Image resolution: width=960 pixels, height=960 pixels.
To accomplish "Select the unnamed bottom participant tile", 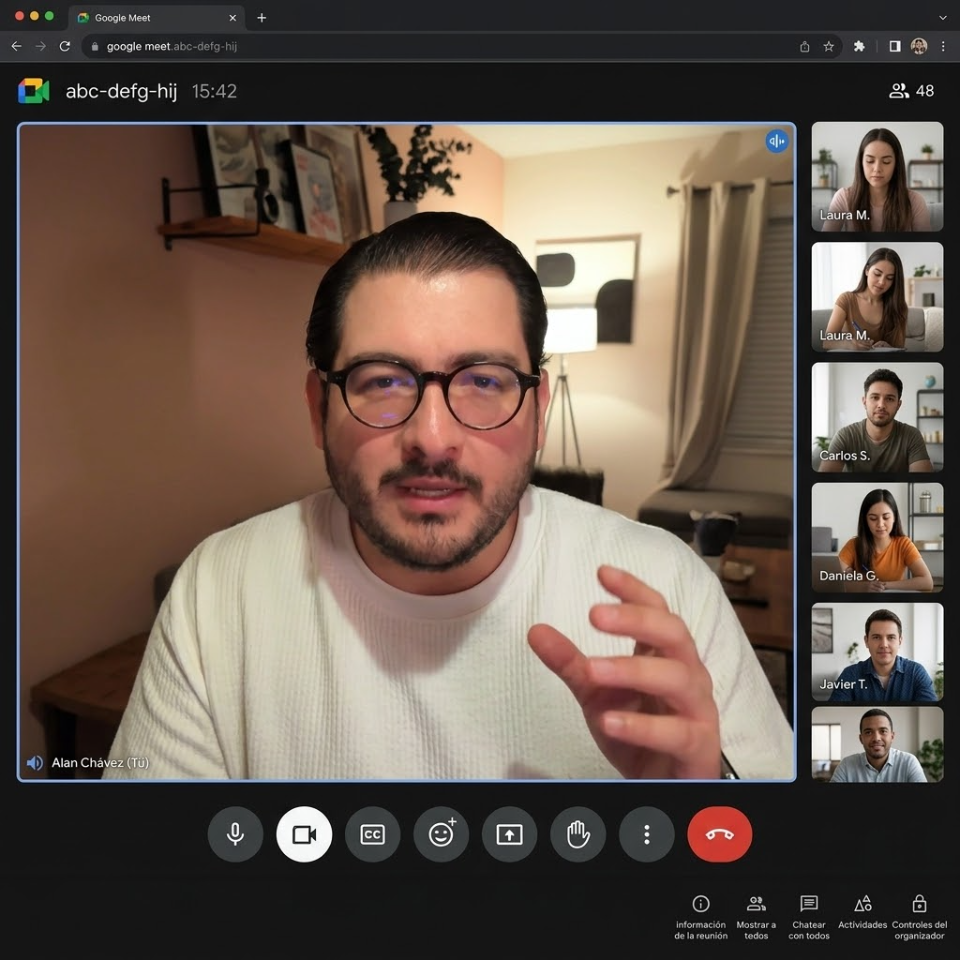I will coord(877,744).
